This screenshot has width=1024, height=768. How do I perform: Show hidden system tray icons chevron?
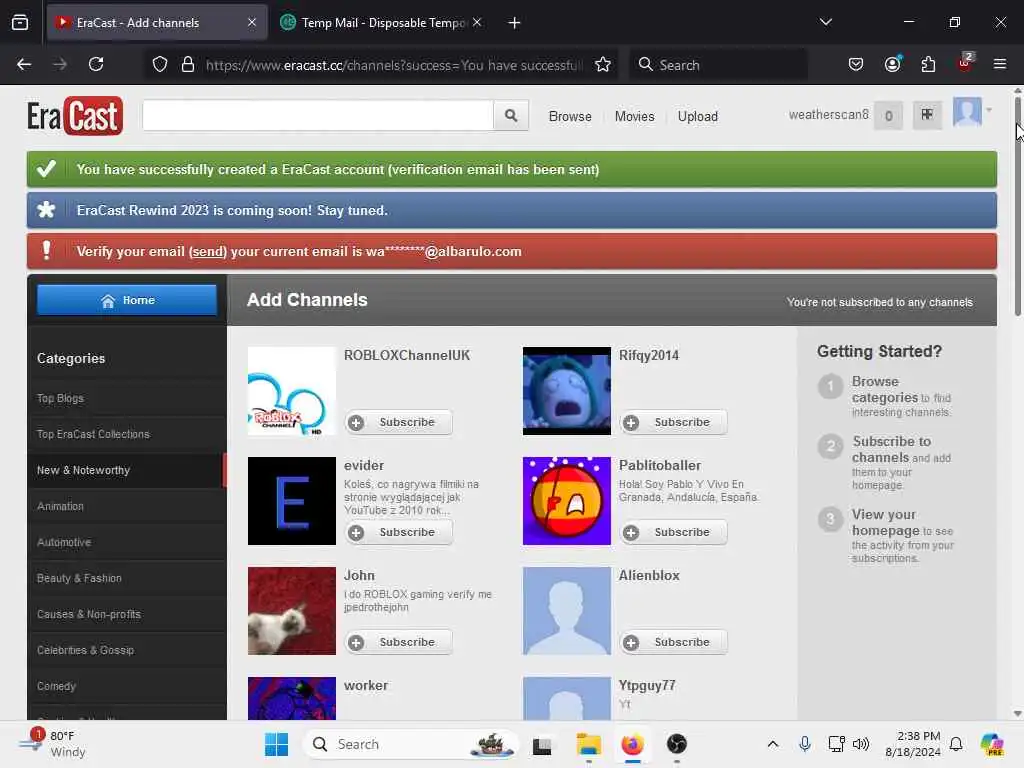click(x=773, y=744)
